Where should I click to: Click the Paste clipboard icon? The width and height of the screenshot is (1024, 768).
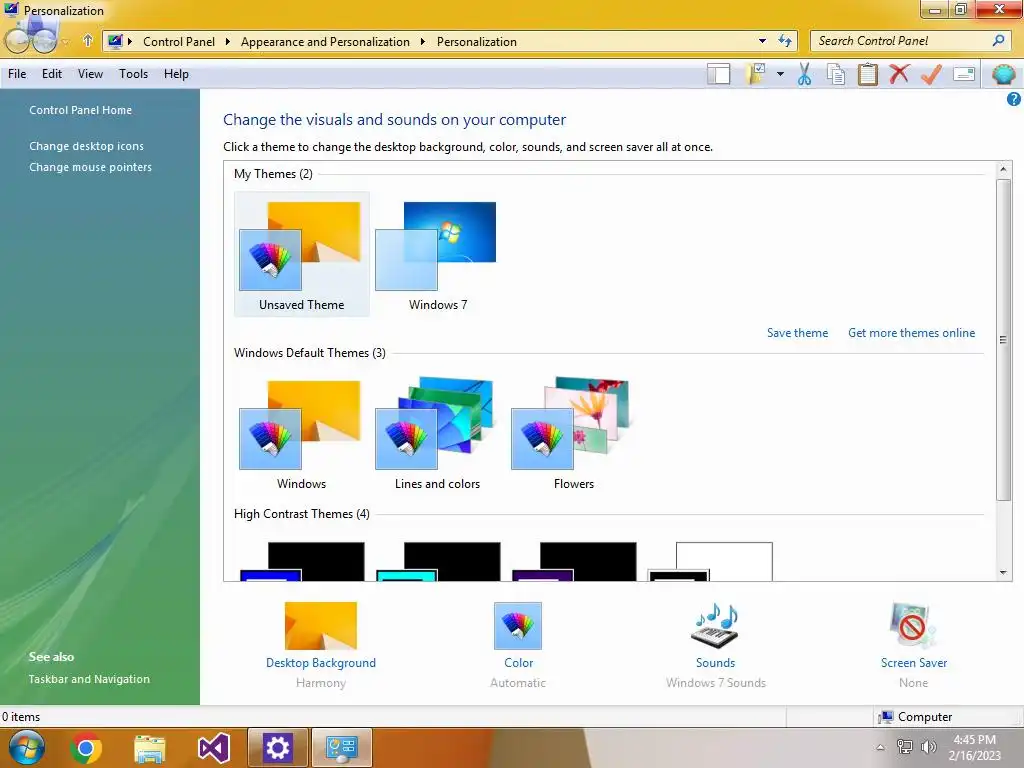[x=867, y=74]
